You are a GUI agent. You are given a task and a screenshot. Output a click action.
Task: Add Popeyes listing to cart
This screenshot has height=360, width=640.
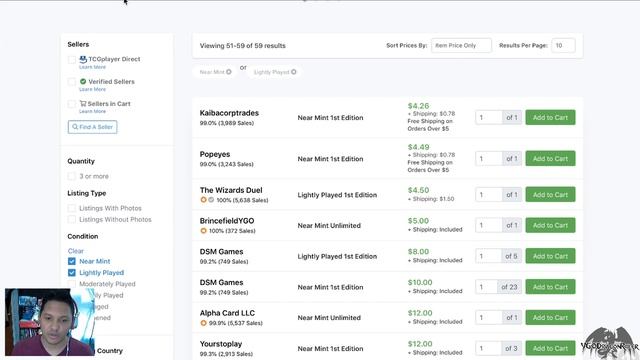coord(550,158)
